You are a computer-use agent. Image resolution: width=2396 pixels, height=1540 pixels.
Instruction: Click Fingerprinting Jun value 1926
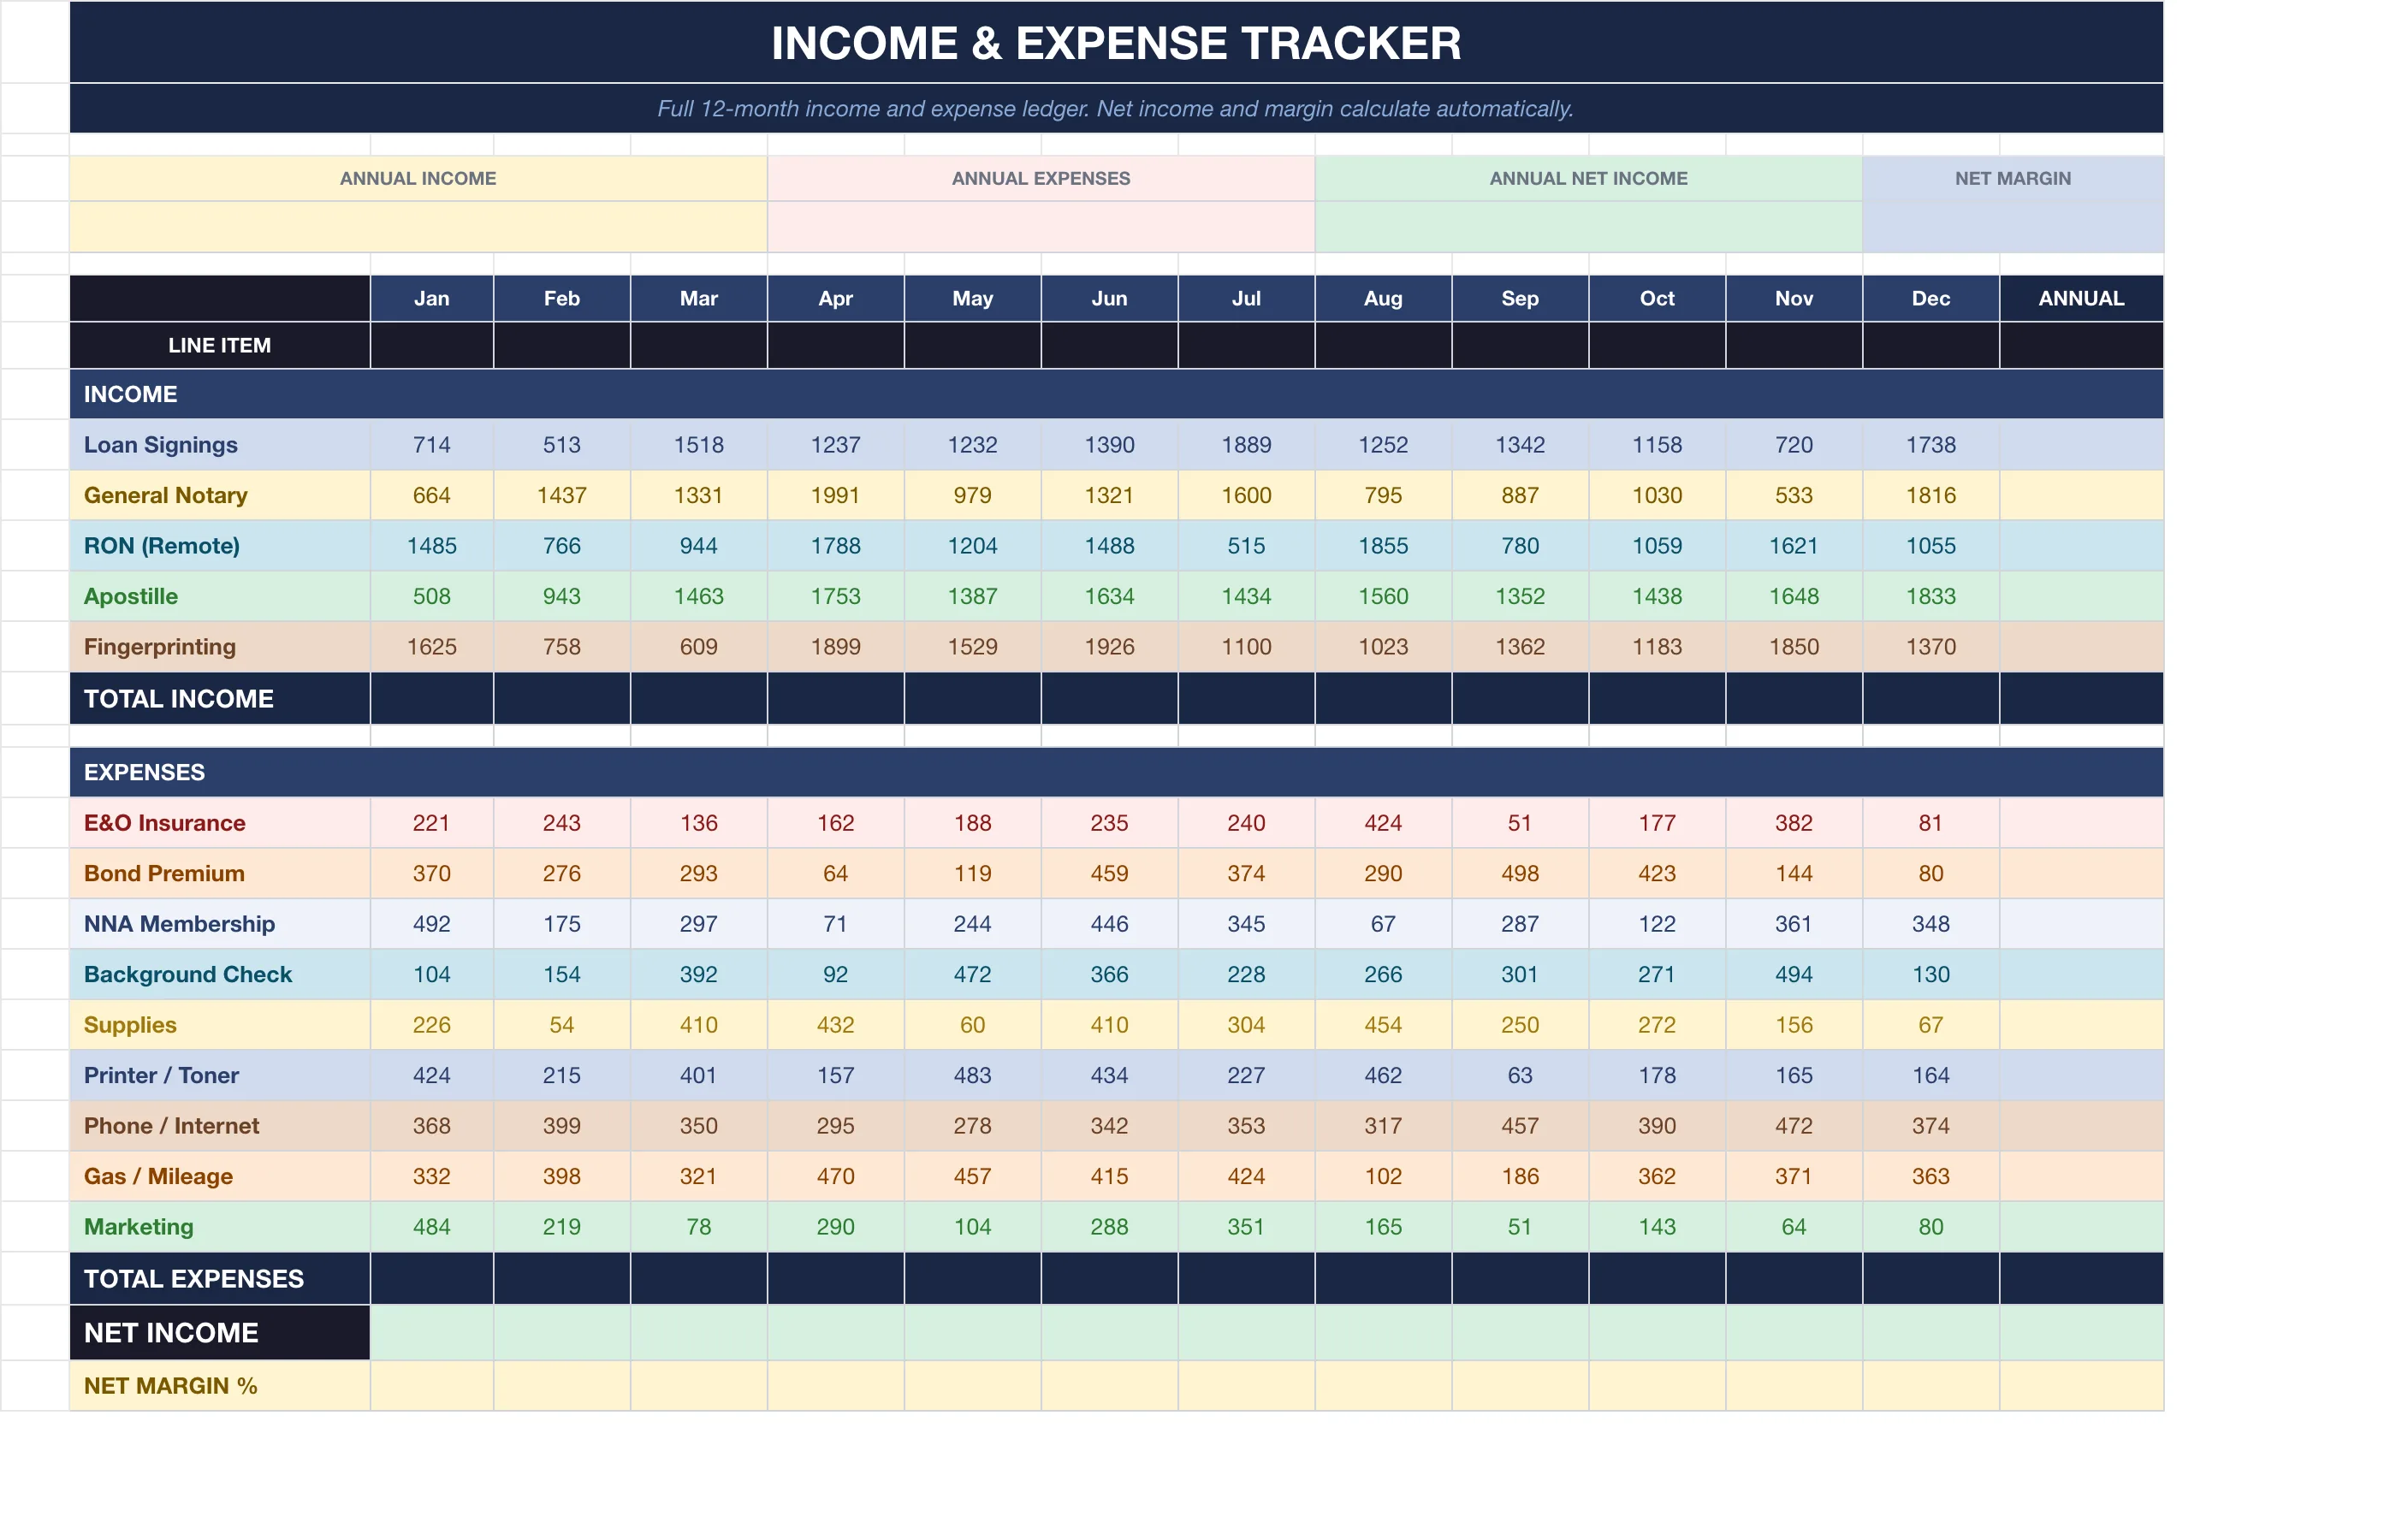pyautogui.click(x=1109, y=647)
